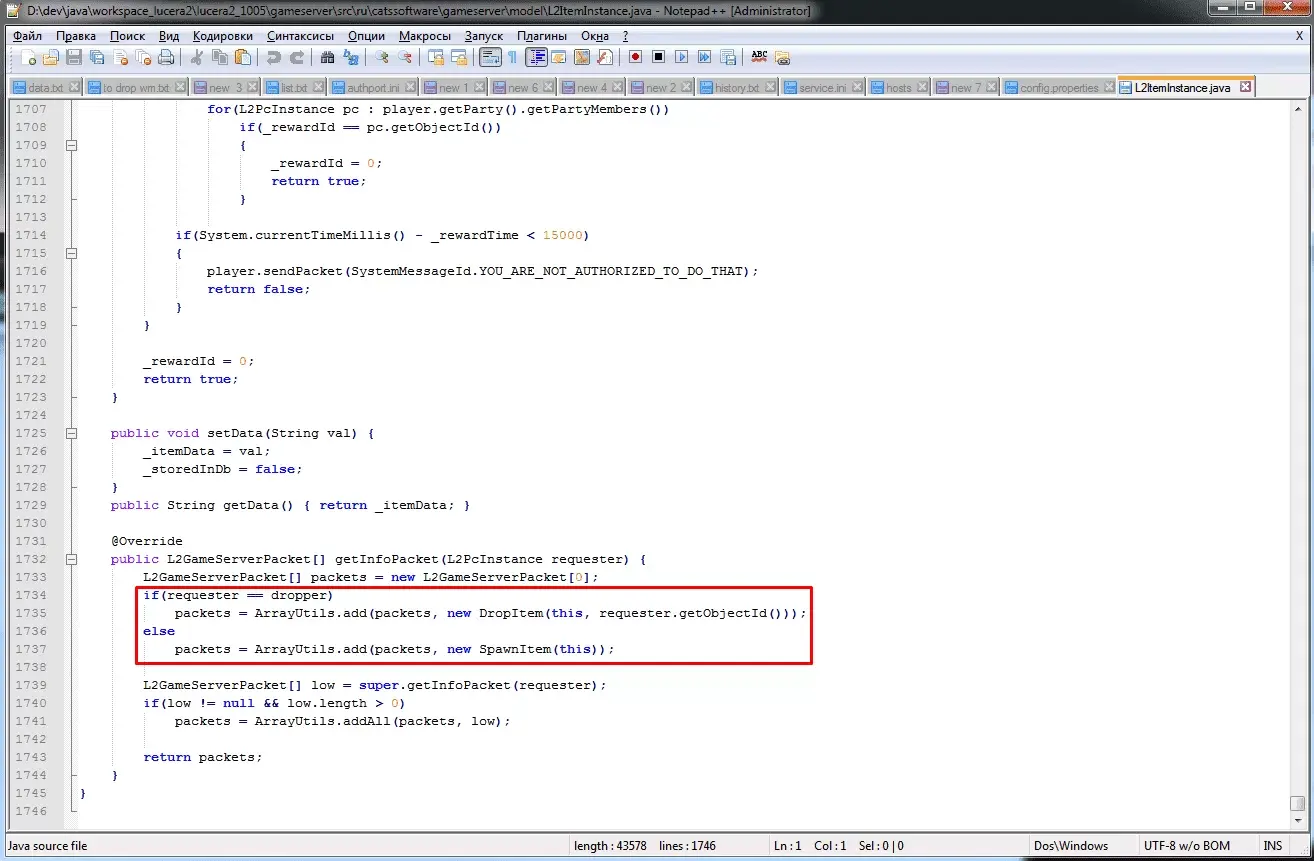Switch to the service.ini tab
This screenshot has height=861, width=1314.
tap(823, 88)
